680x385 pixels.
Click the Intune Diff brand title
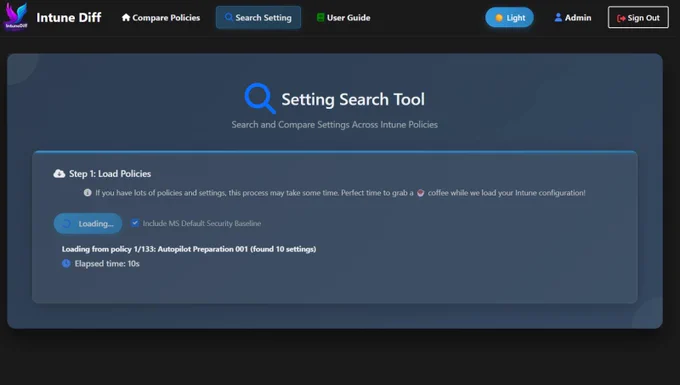pyautogui.click(x=69, y=17)
